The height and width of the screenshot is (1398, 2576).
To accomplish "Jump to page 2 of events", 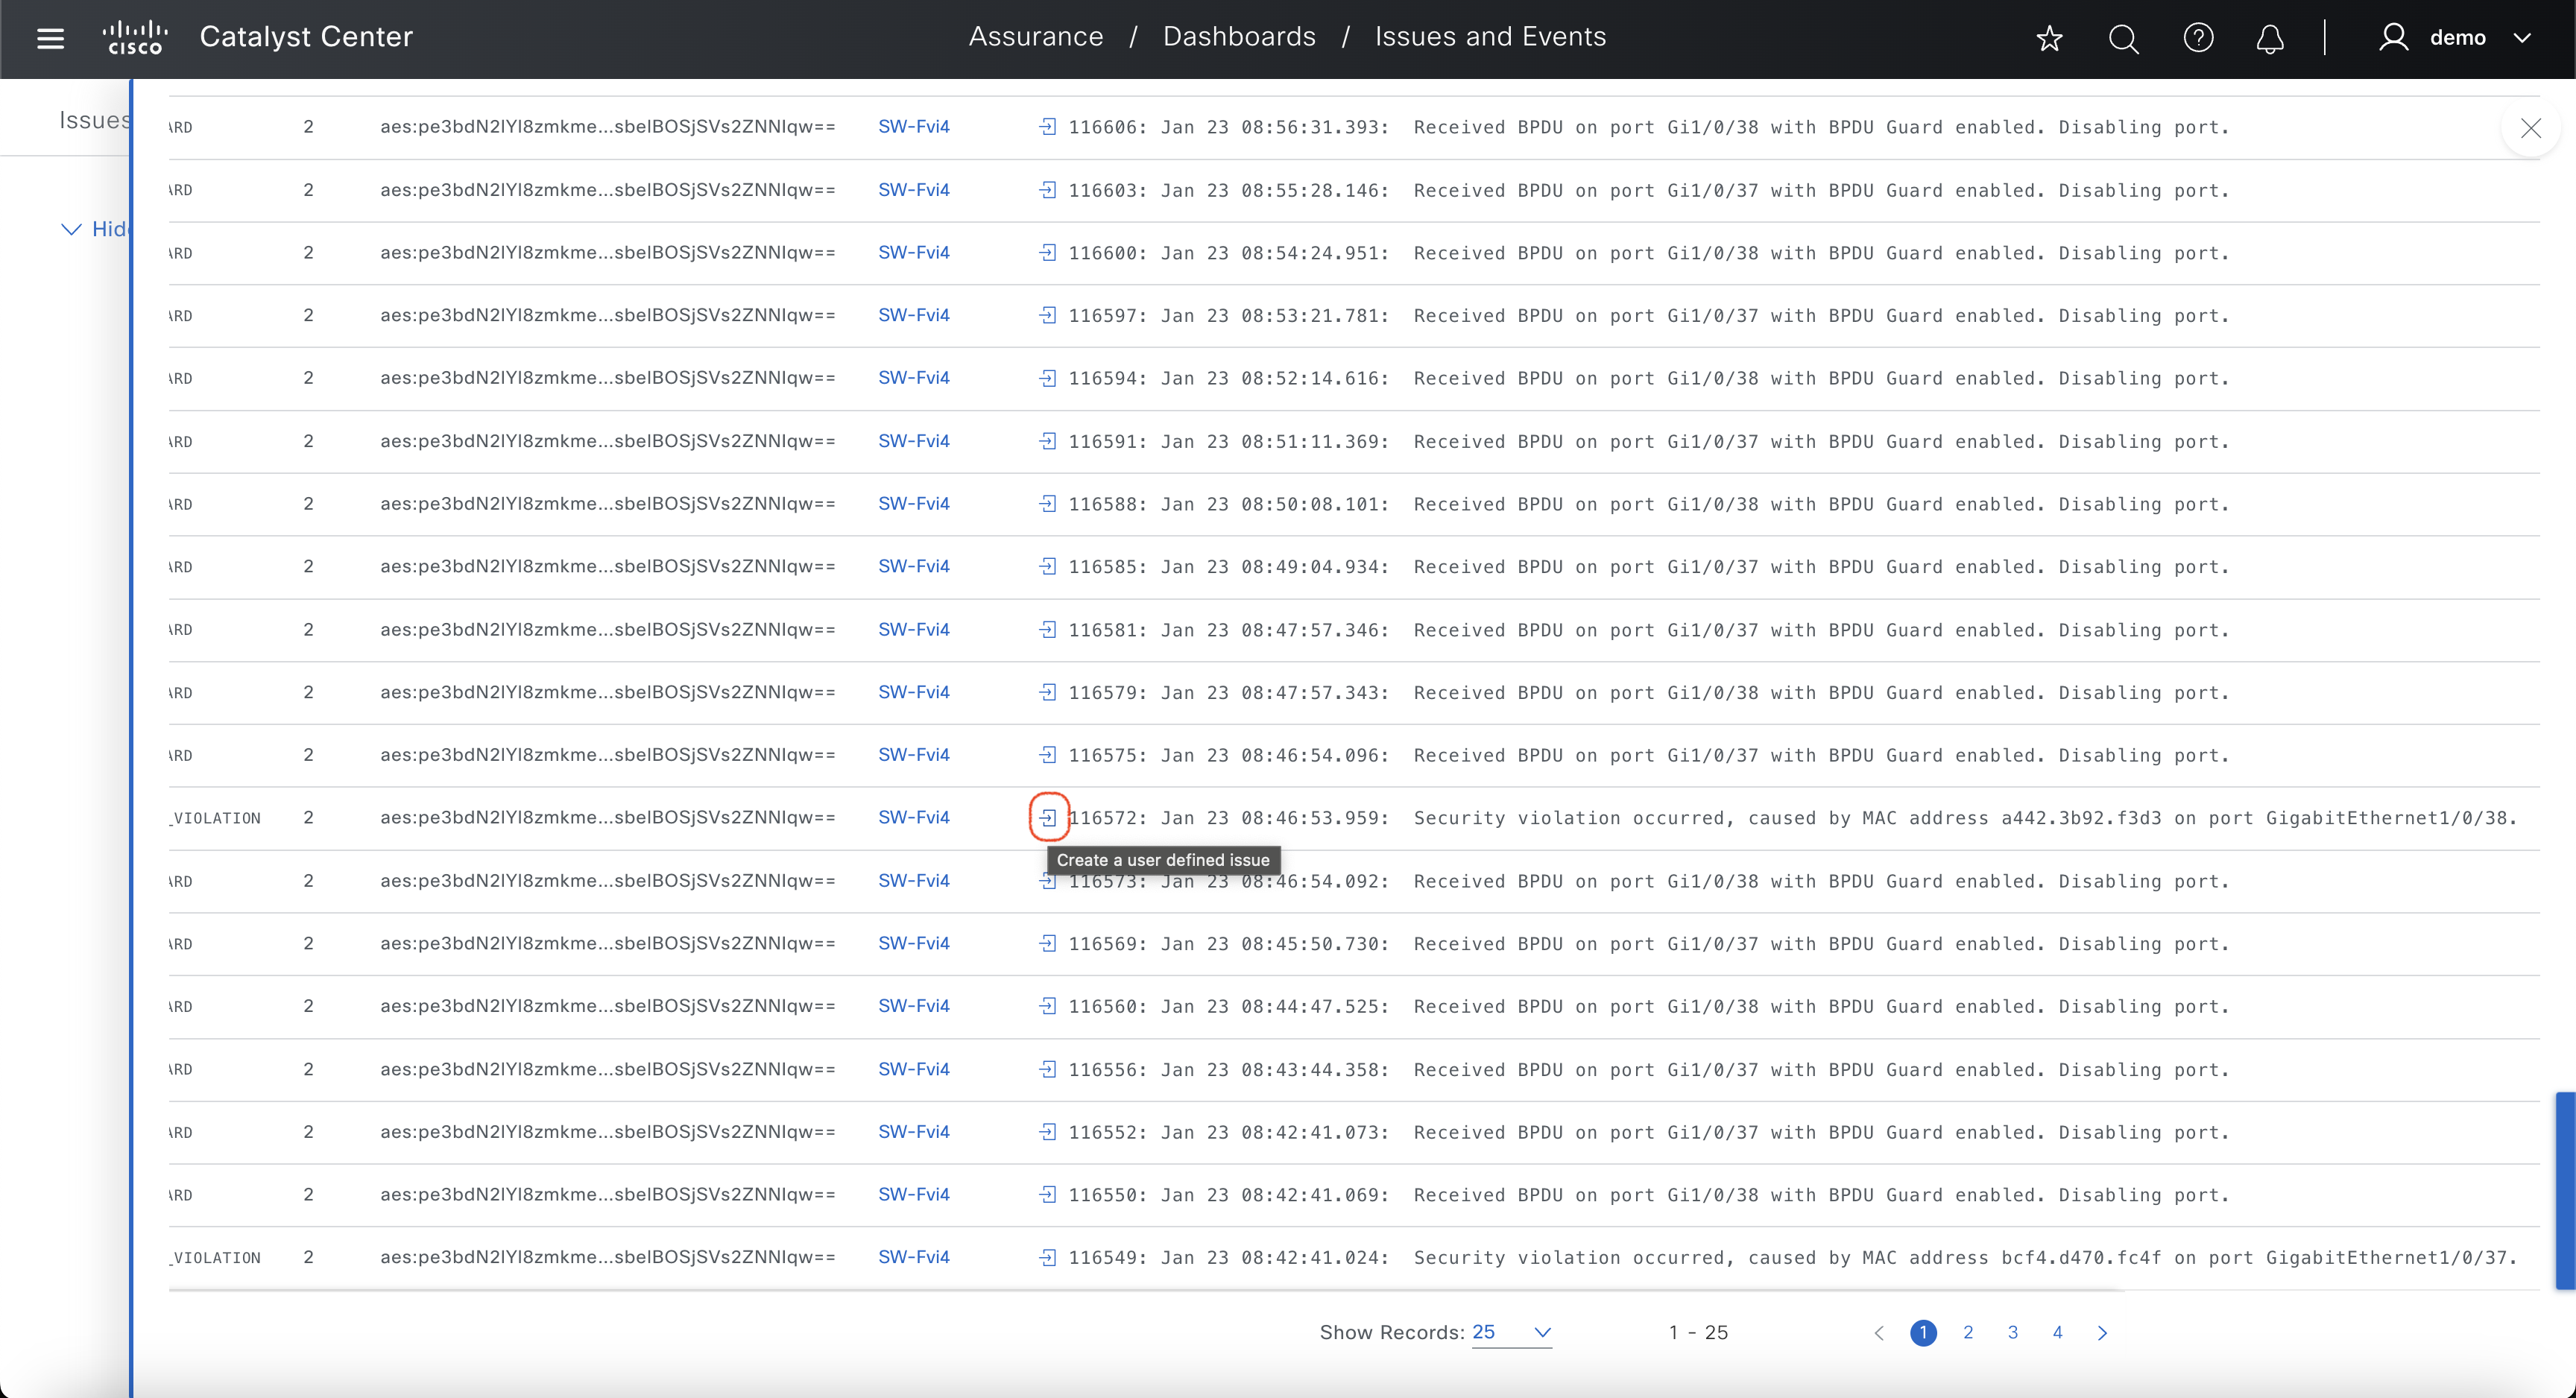I will 1968,1333.
